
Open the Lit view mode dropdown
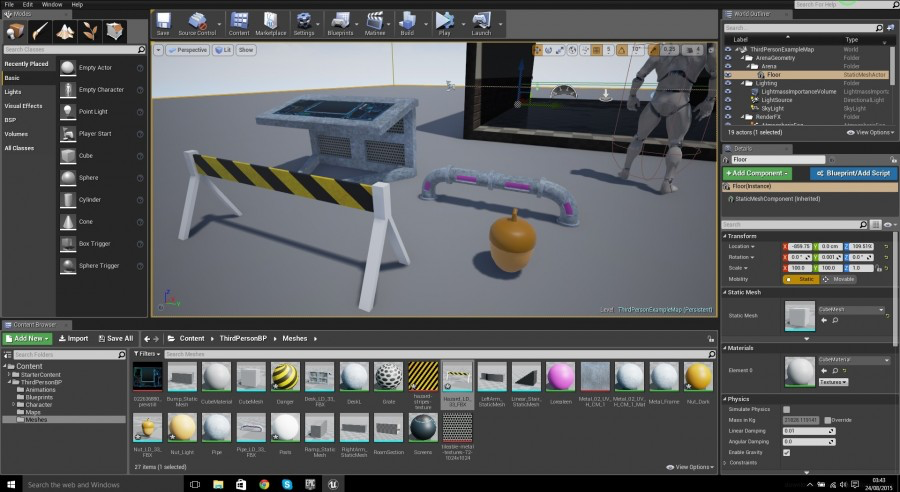pos(223,50)
